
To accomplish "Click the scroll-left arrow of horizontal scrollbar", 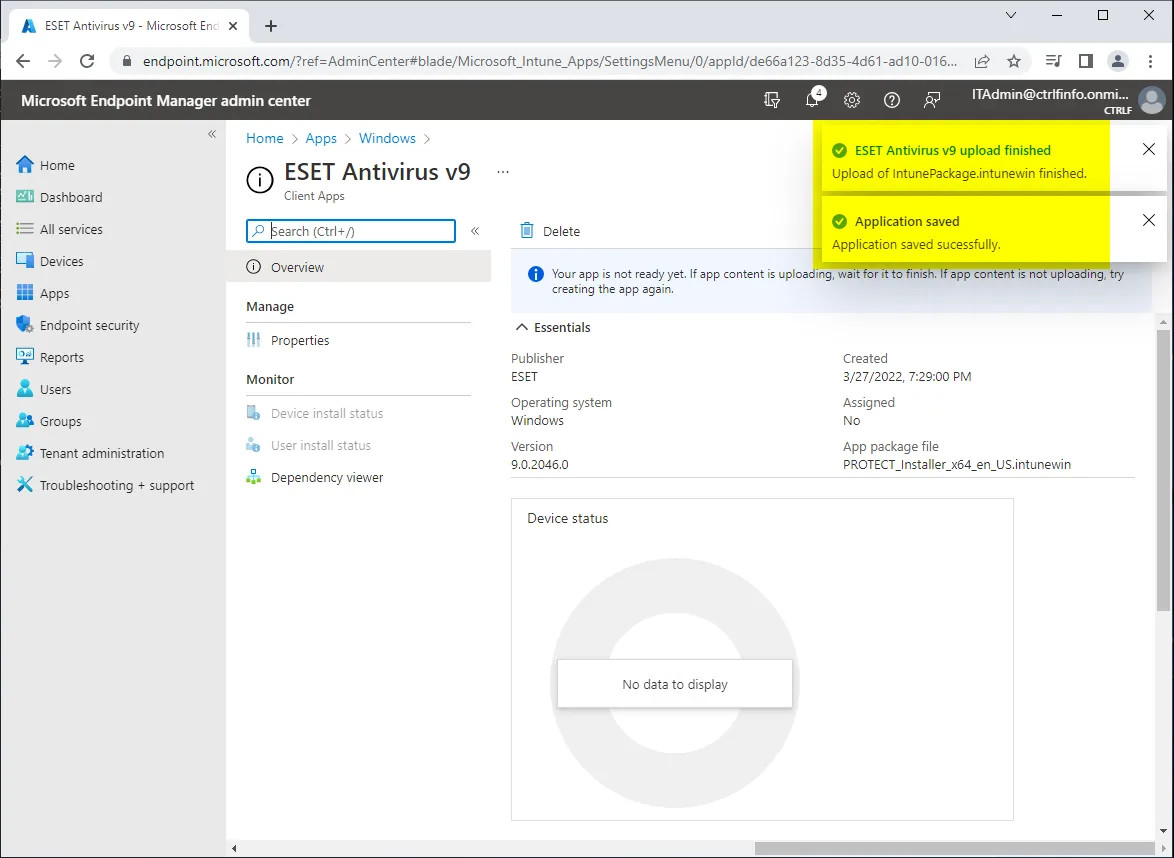I will (x=234, y=848).
